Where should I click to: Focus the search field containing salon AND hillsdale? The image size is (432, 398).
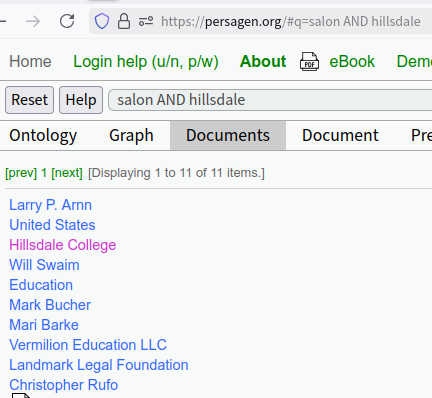pos(270,100)
